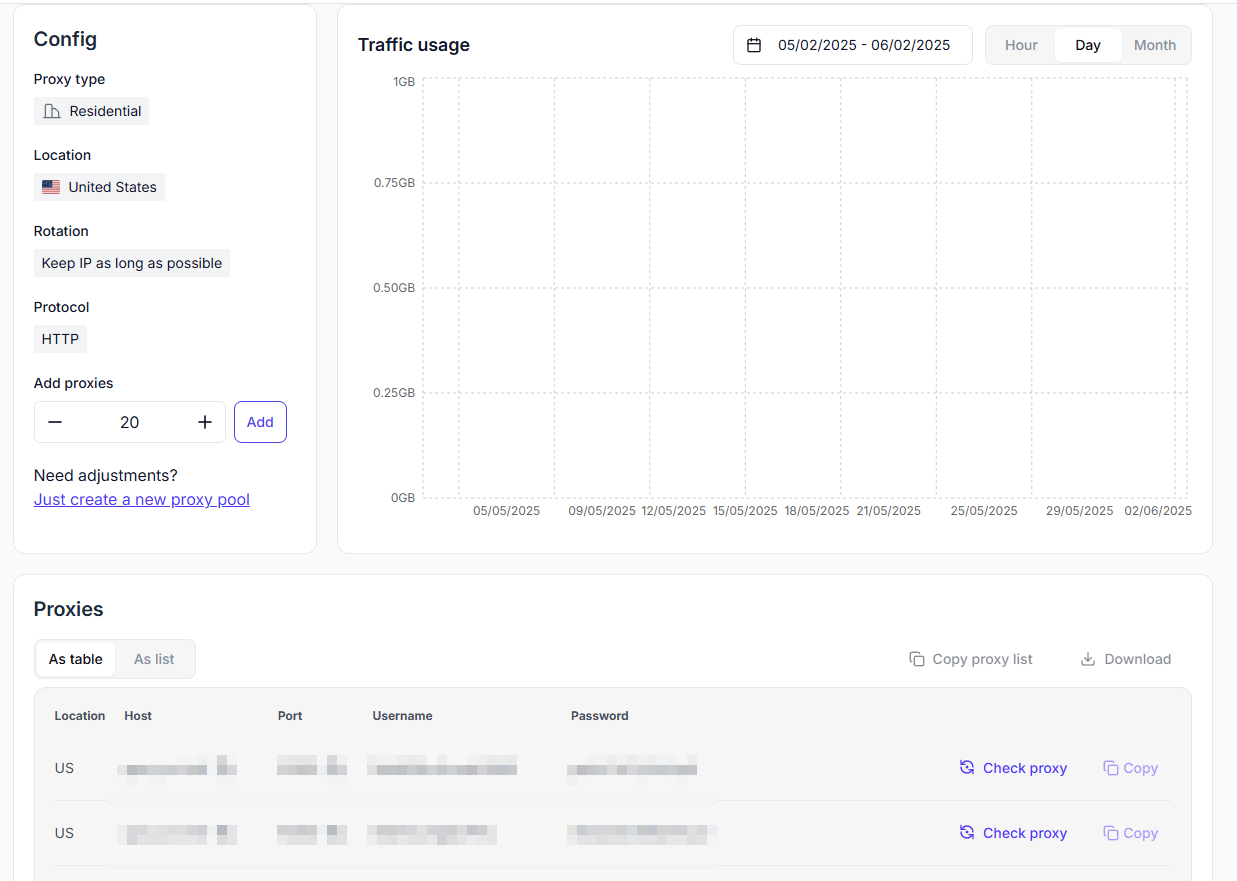Click the Username column header
Screen dimensions: 1237x881
point(403,716)
